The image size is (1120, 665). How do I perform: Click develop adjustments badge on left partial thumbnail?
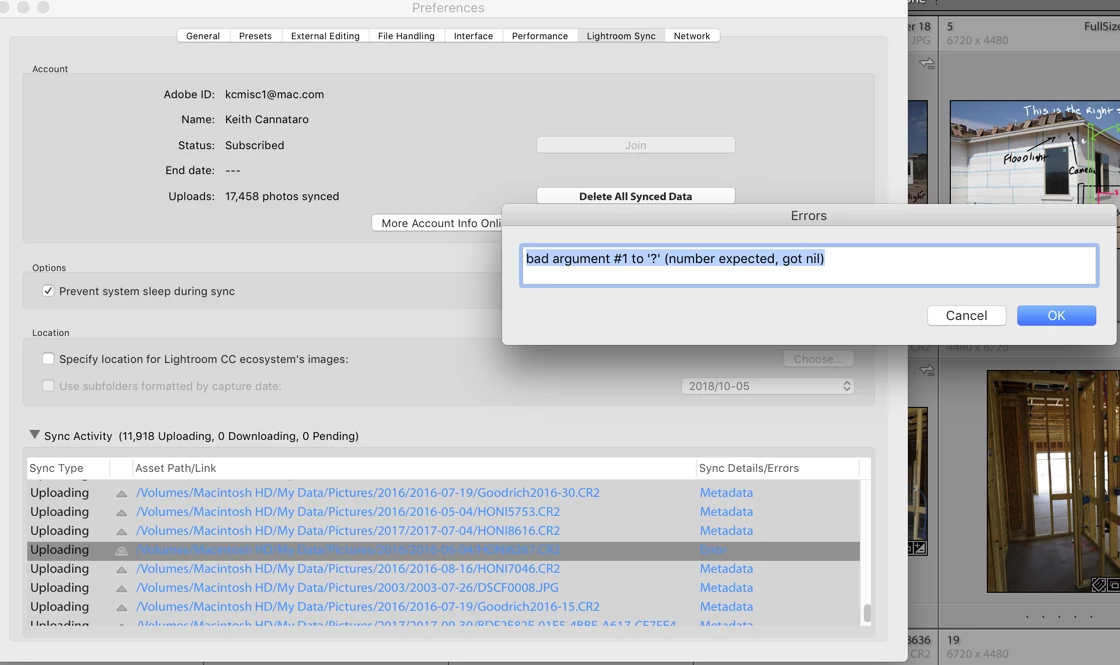(x=920, y=549)
